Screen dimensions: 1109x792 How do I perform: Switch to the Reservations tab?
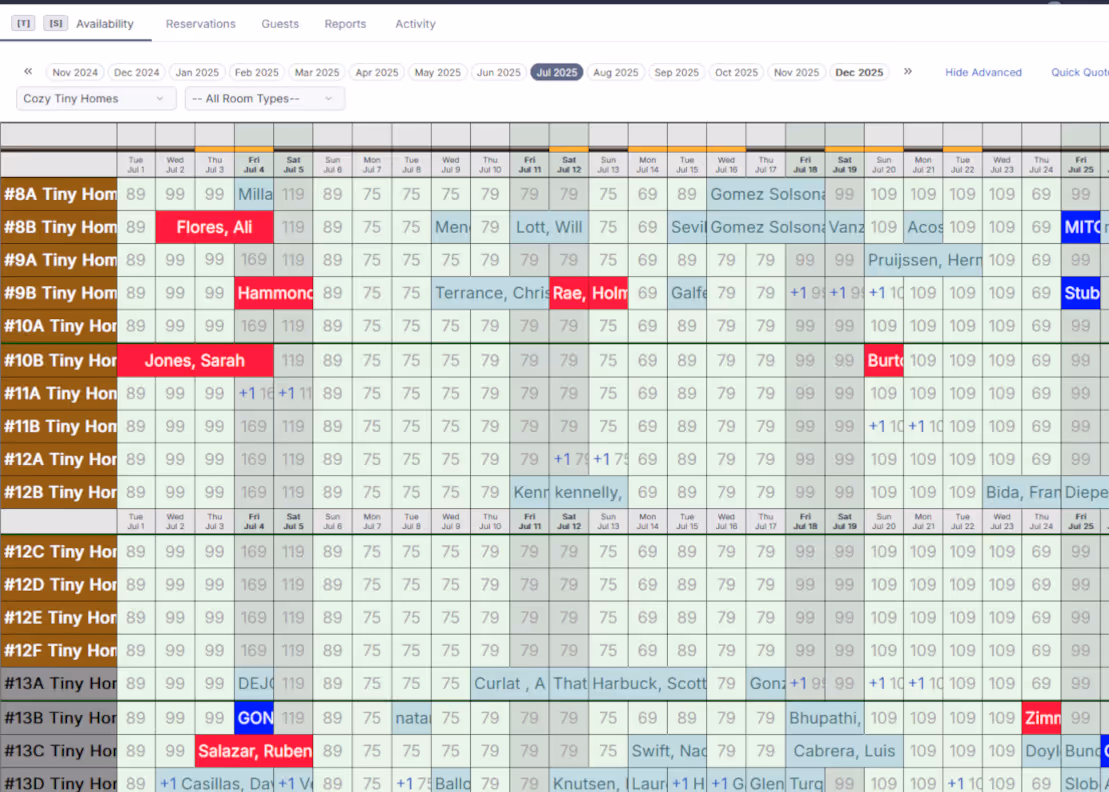click(201, 23)
